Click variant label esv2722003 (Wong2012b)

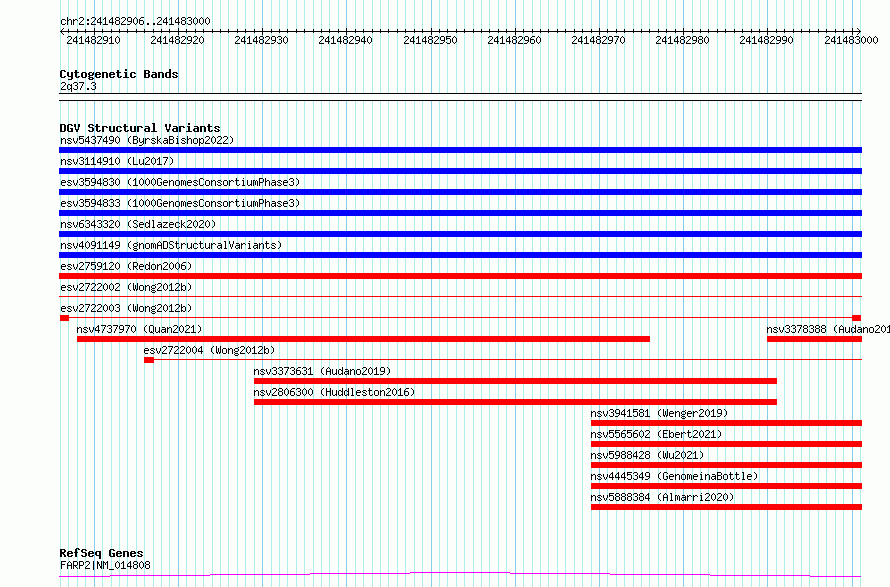click(x=126, y=308)
